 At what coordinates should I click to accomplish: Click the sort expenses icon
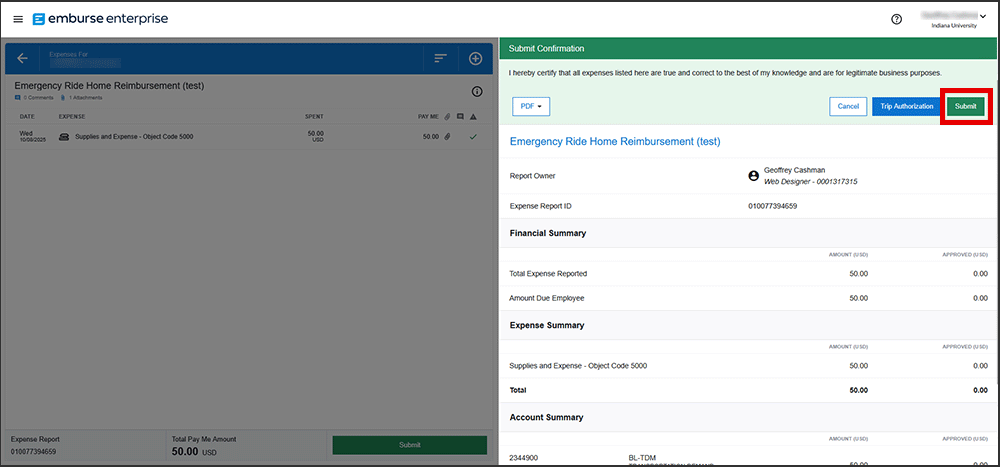tap(440, 58)
